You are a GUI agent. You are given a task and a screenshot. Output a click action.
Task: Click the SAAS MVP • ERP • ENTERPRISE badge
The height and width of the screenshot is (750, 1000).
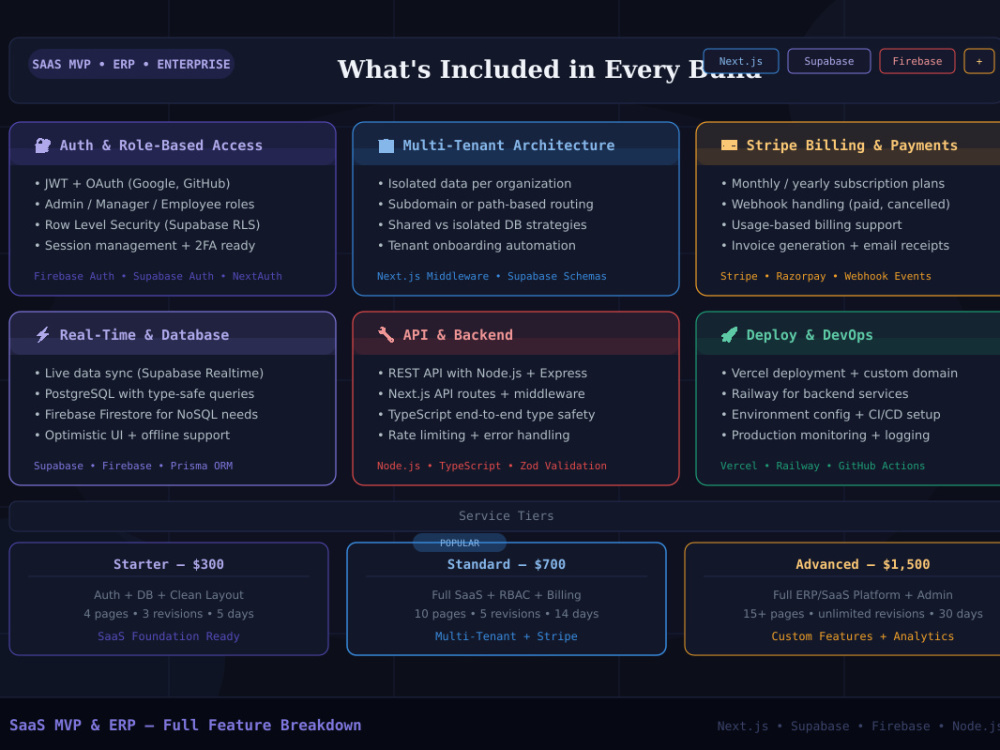131,64
